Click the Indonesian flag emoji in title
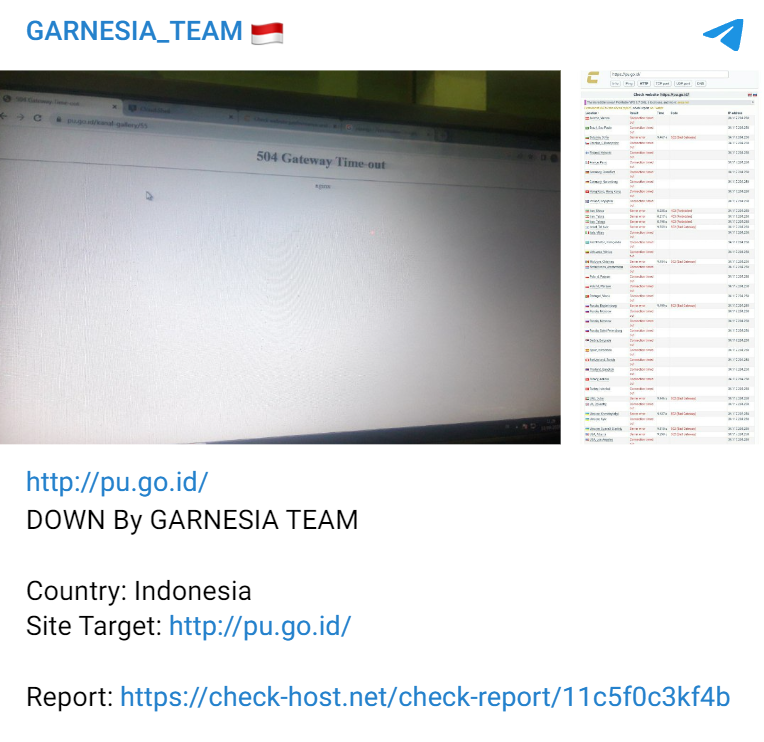764x742 pixels. [x=267, y=33]
